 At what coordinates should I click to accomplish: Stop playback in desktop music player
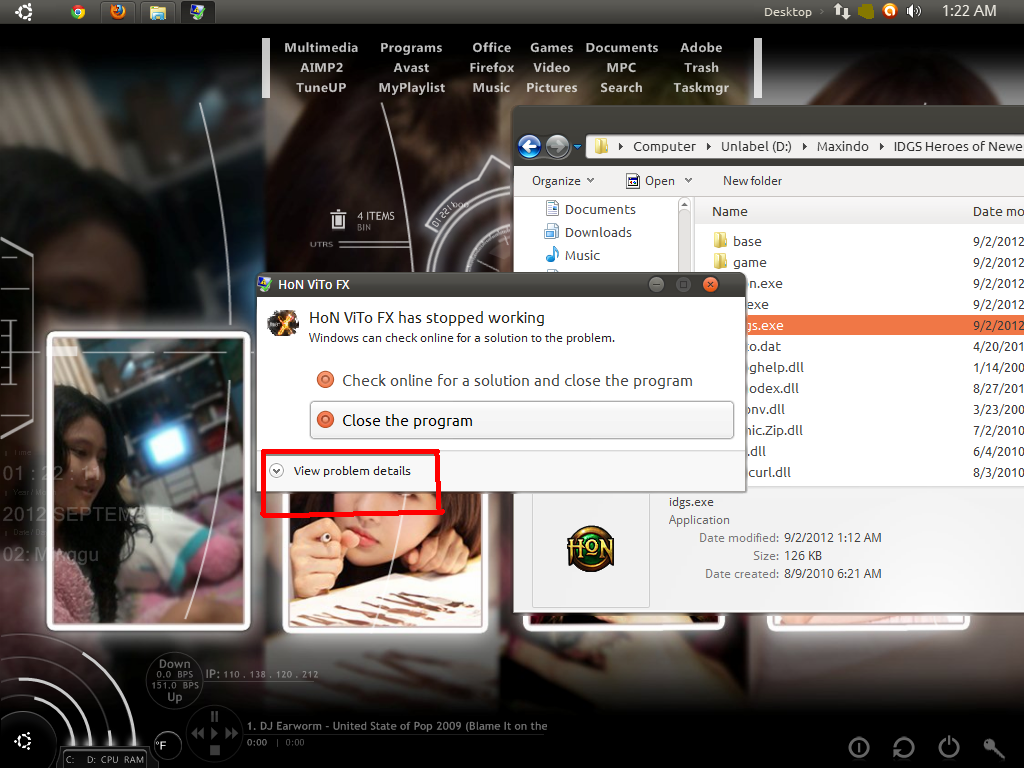[x=214, y=750]
